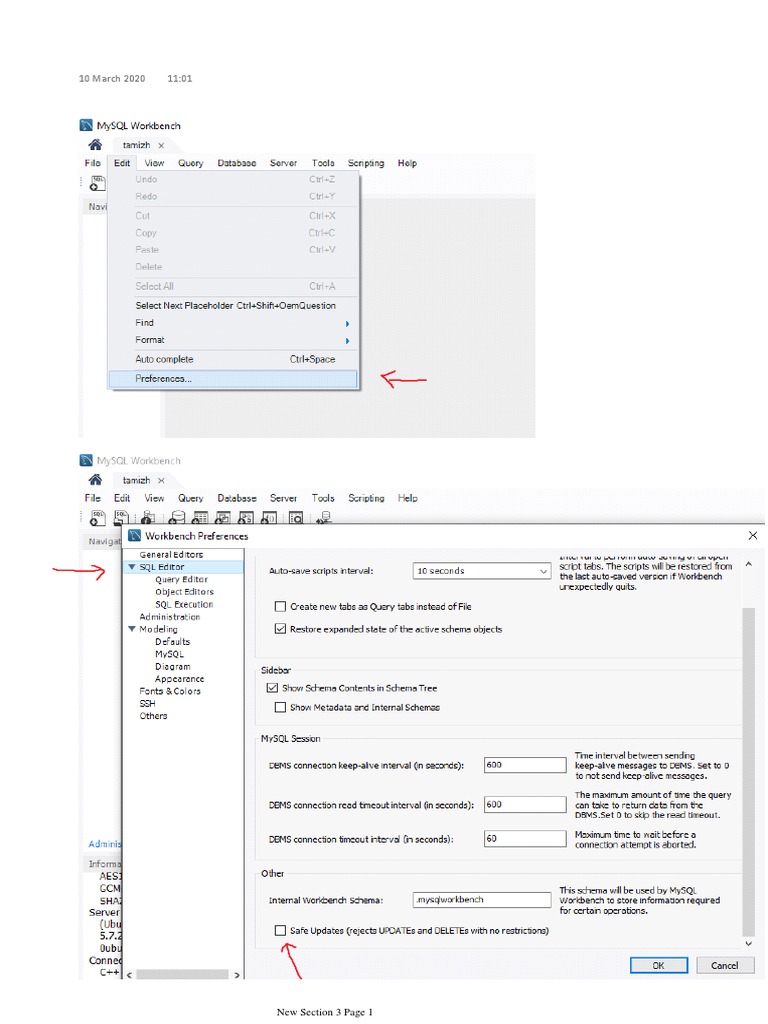Click the reconnect to DBMS toolbar icon
This screenshot has width=768, height=1024.
(324, 518)
